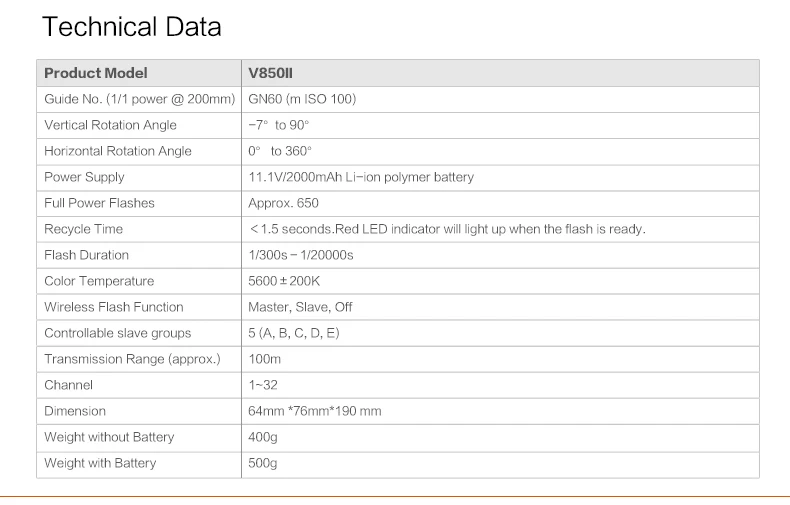Click the 100m transmission range value
790x505 pixels.
point(265,359)
